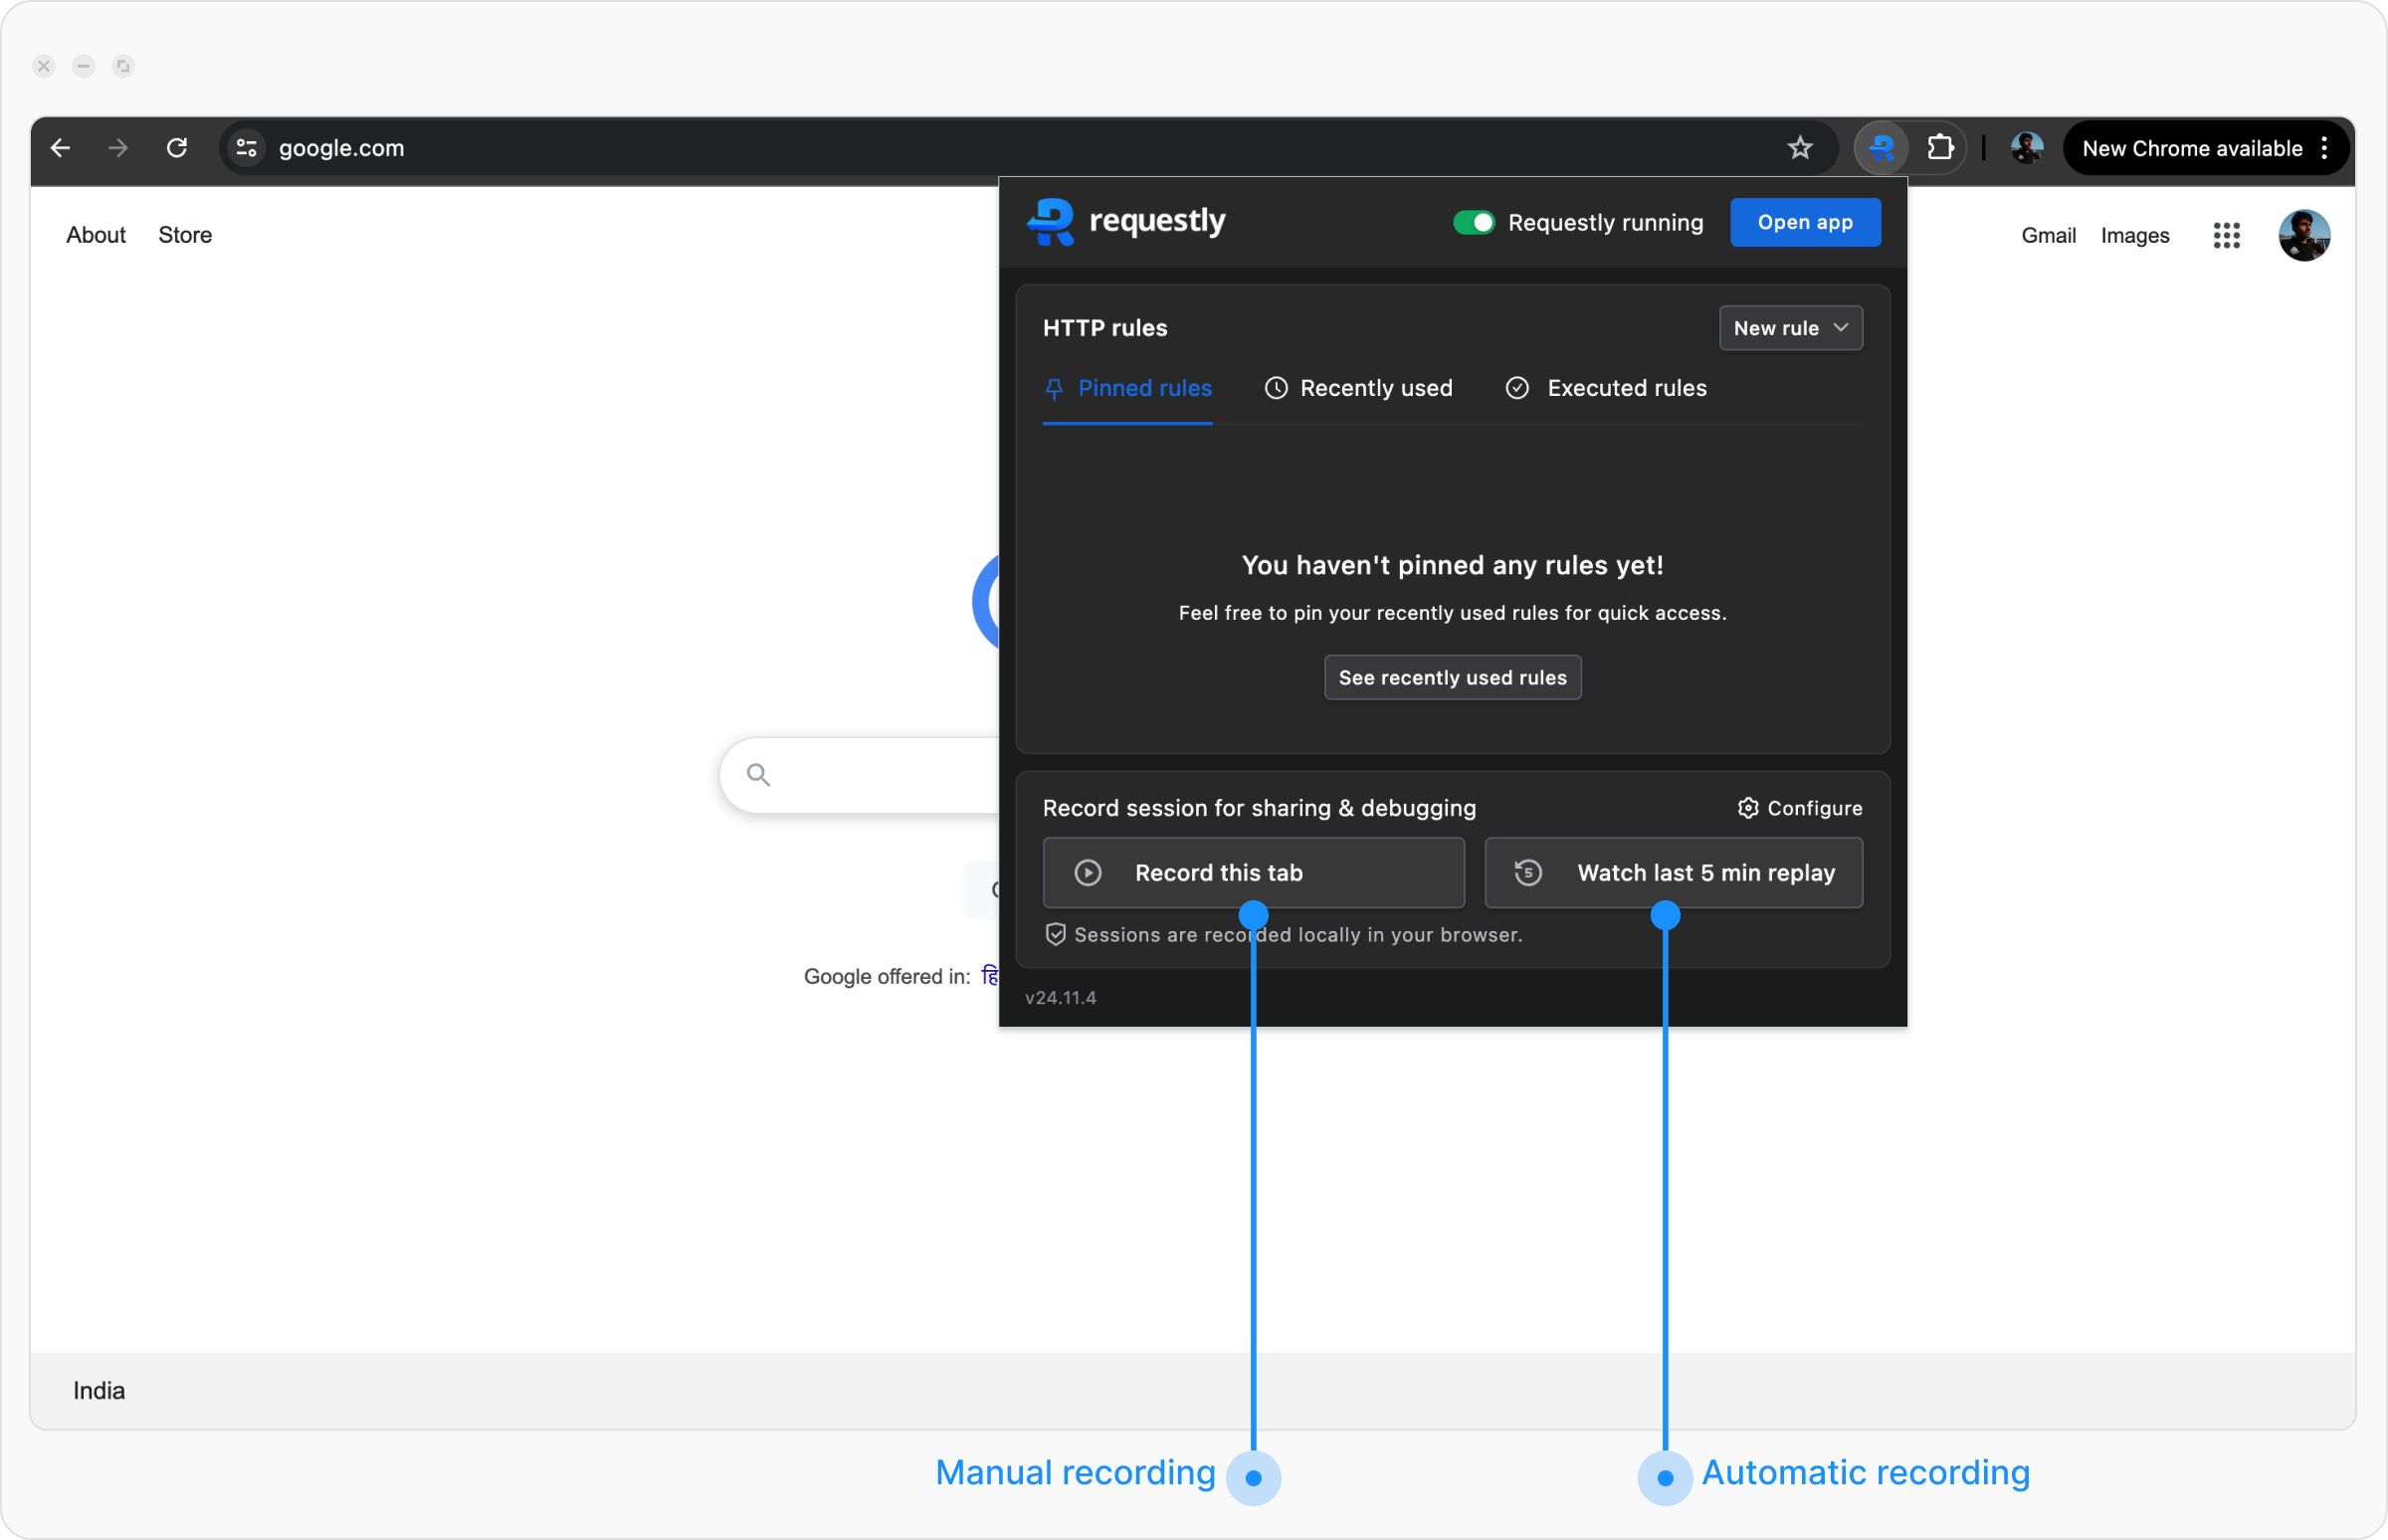Viewport: 2388px width, 1540px height.
Task: Click Watch last 5 min replay
Action: tap(1673, 873)
